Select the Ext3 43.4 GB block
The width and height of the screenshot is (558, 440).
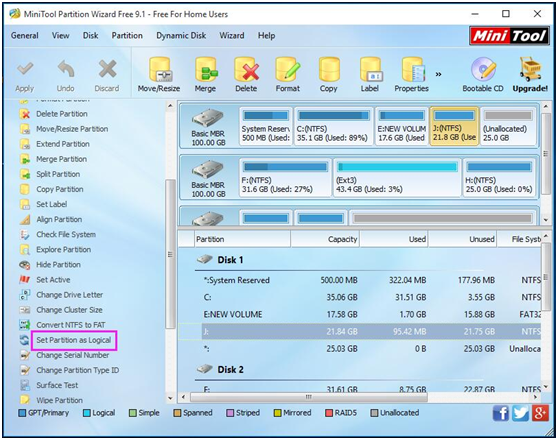click(397, 178)
